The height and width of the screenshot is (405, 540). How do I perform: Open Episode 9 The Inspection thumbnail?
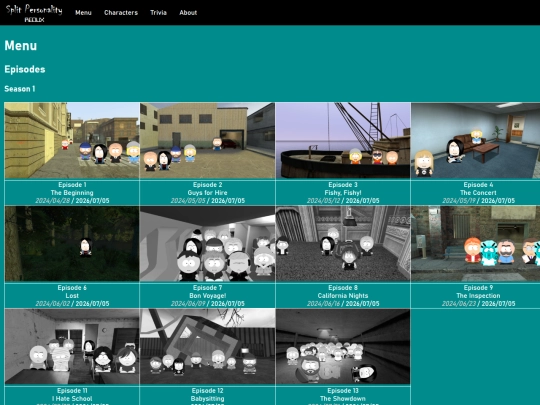[x=476, y=243]
